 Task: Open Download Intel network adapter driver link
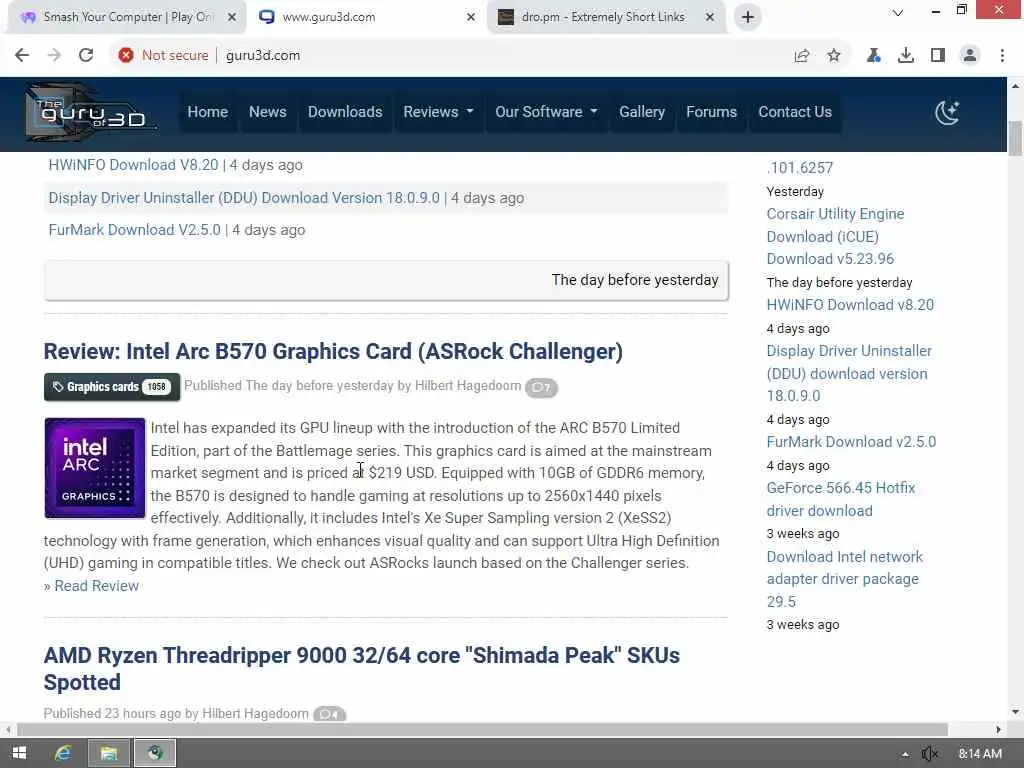[x=844, y=579]
